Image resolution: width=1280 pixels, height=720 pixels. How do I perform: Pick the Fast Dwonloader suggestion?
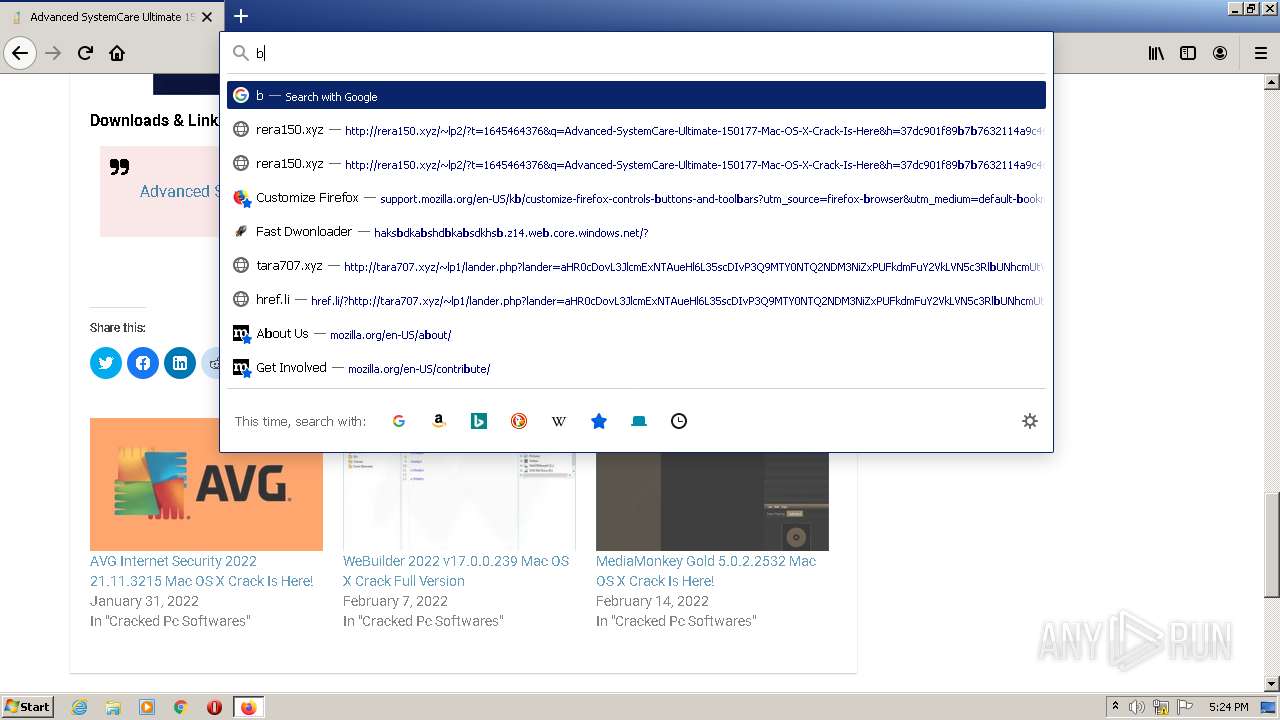(636, 232)
